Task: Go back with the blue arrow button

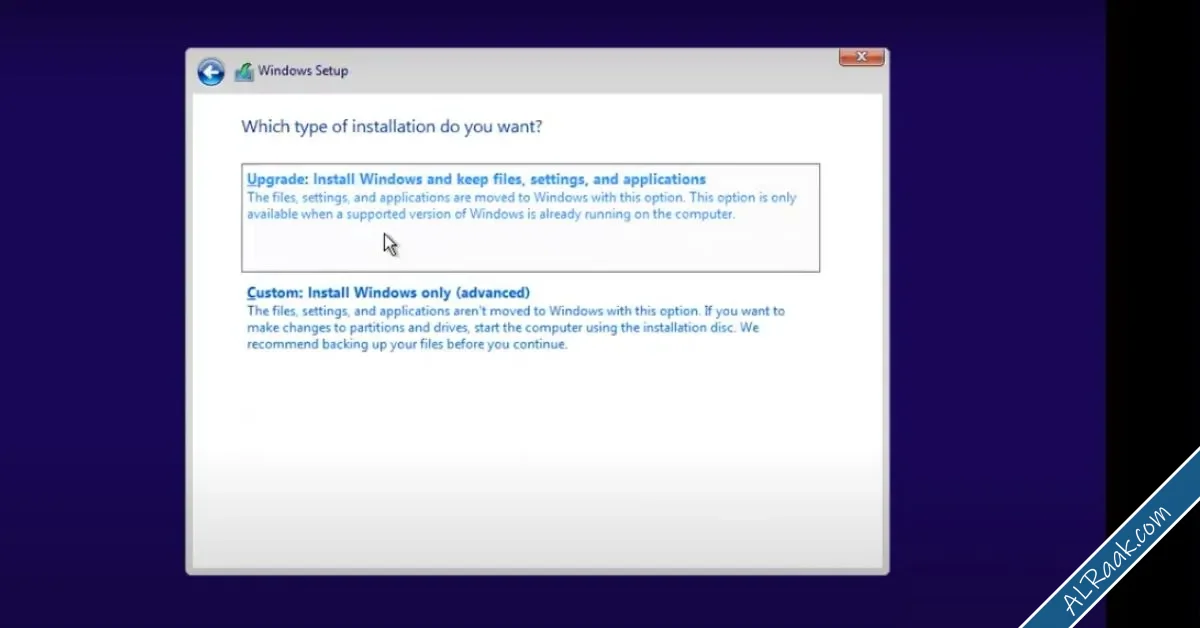Action: click(211, 72)
